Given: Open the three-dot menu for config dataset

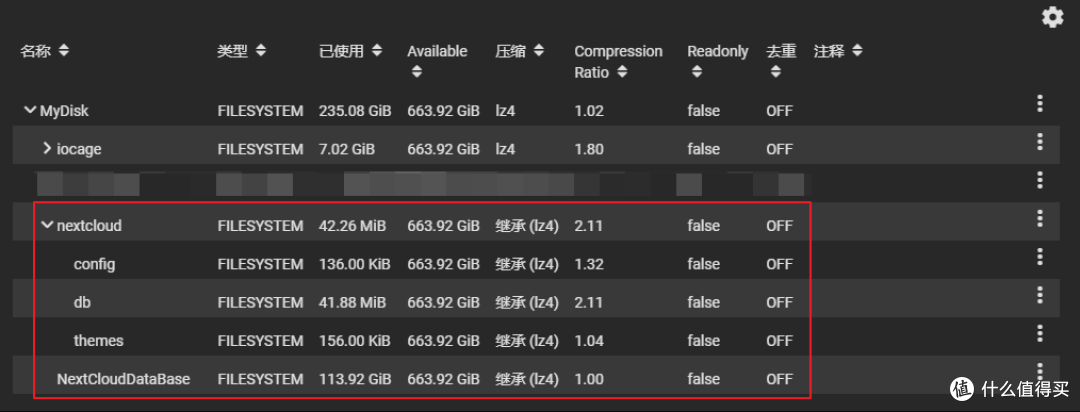Looking at the screenshot, I should (x=1040, y=257).
